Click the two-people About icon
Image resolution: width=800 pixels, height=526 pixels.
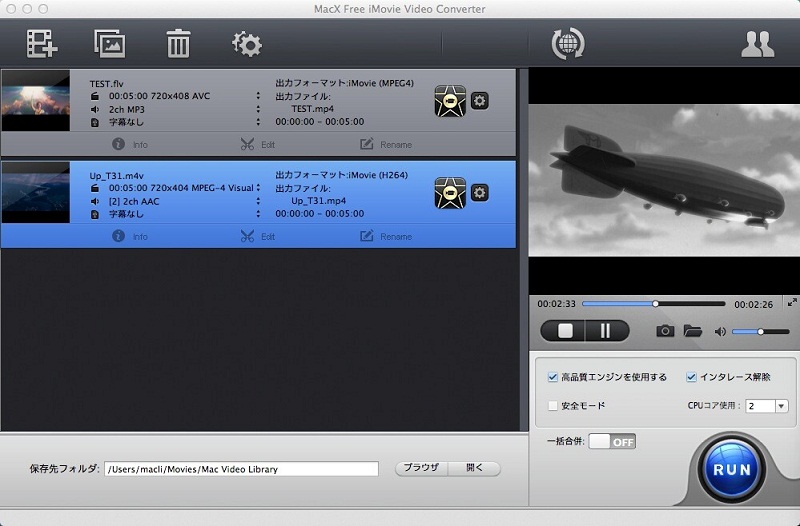758,44
